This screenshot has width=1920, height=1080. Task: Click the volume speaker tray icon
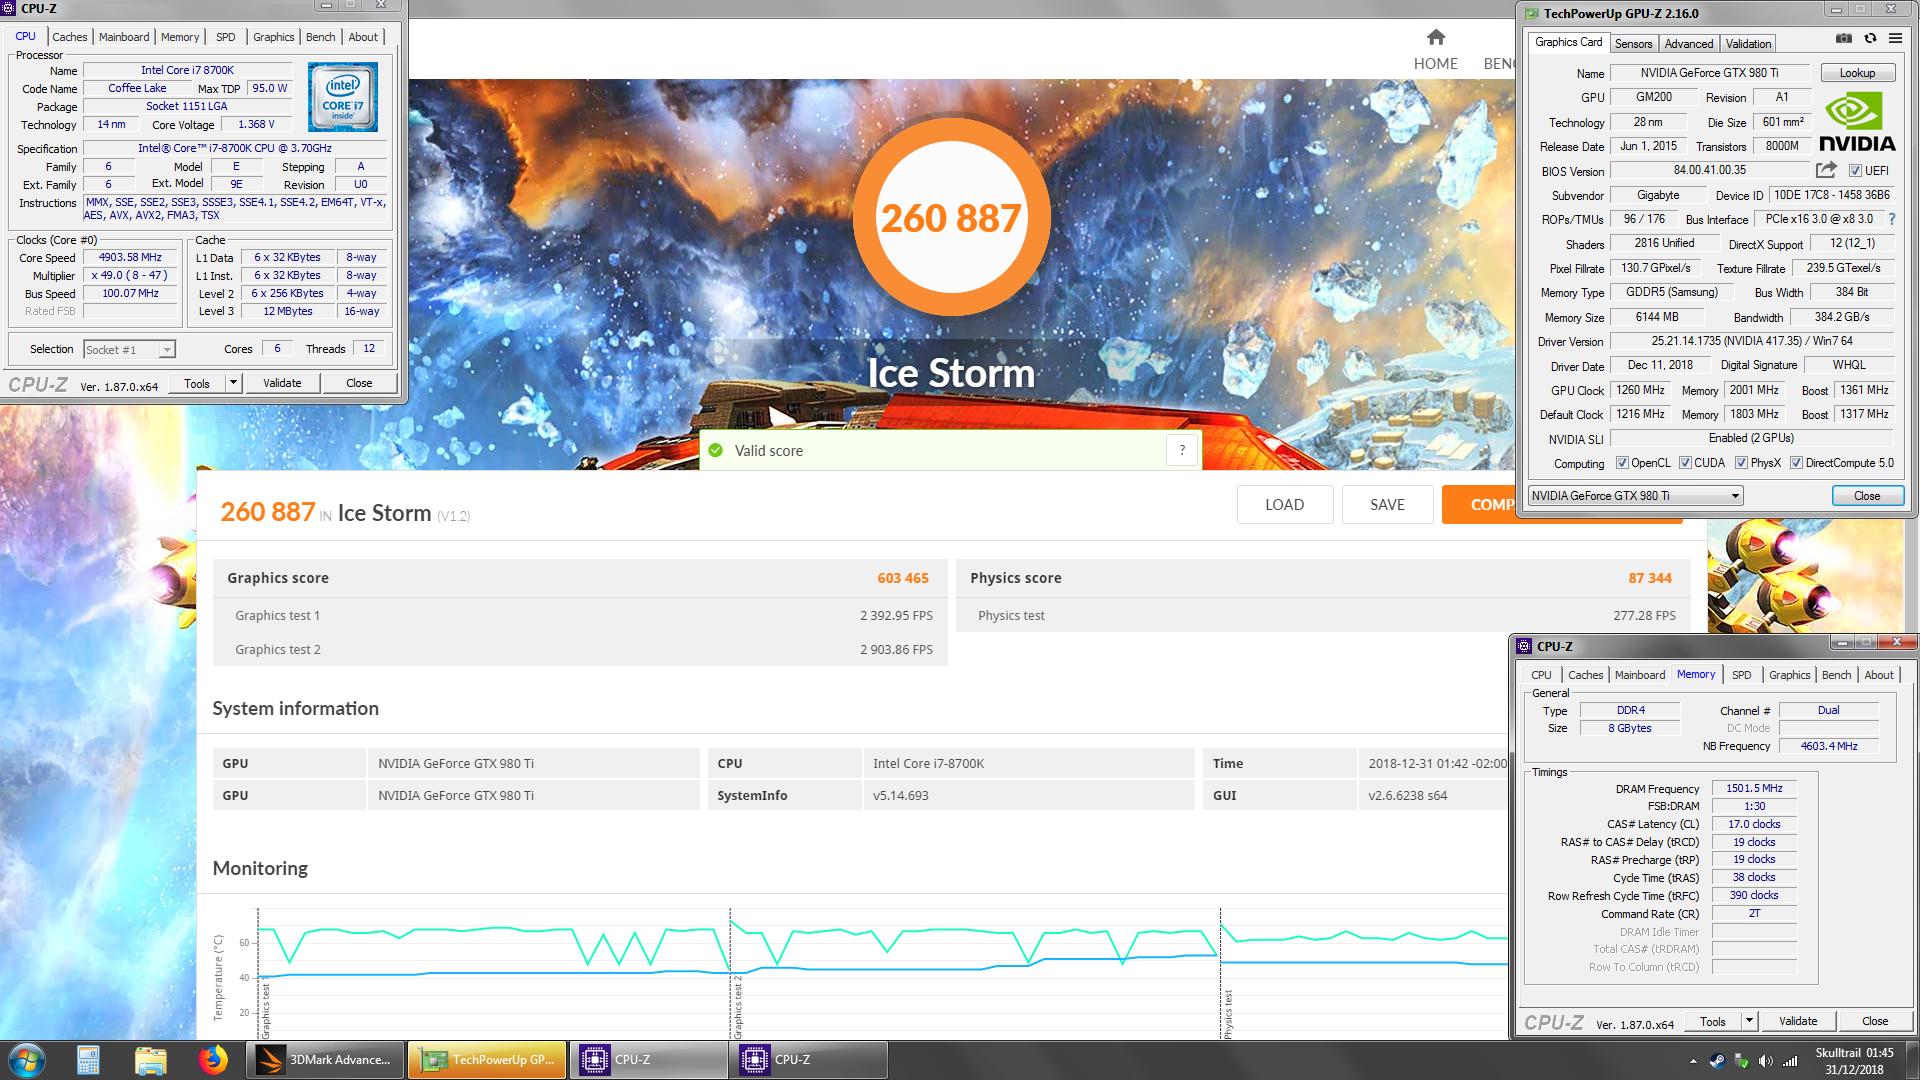pyautogui.click(x=1765, y=1061)
